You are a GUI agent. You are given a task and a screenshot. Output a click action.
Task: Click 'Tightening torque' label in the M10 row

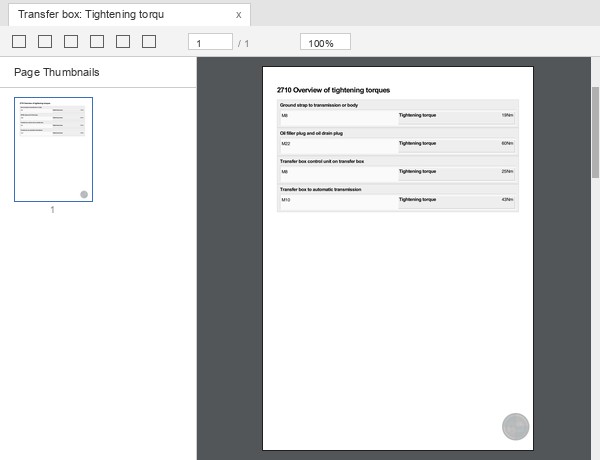tap(417, 199)
